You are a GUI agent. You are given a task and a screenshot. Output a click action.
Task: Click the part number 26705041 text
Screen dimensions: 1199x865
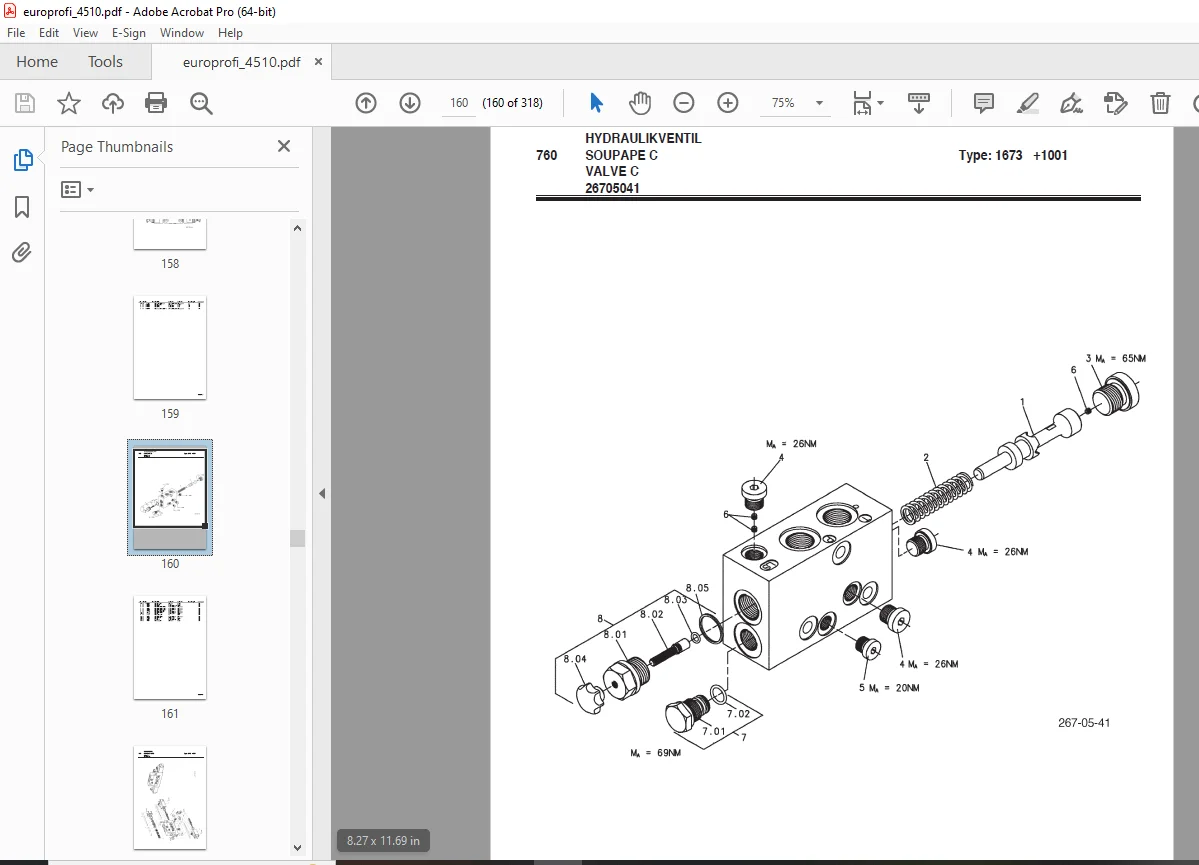(612, 188)
